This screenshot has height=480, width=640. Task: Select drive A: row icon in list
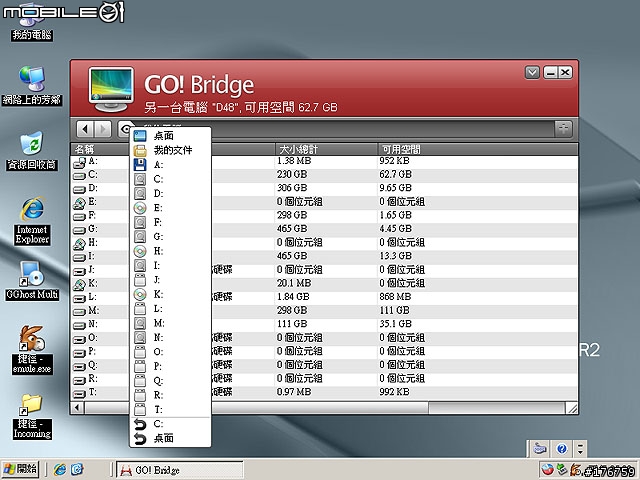79,162
